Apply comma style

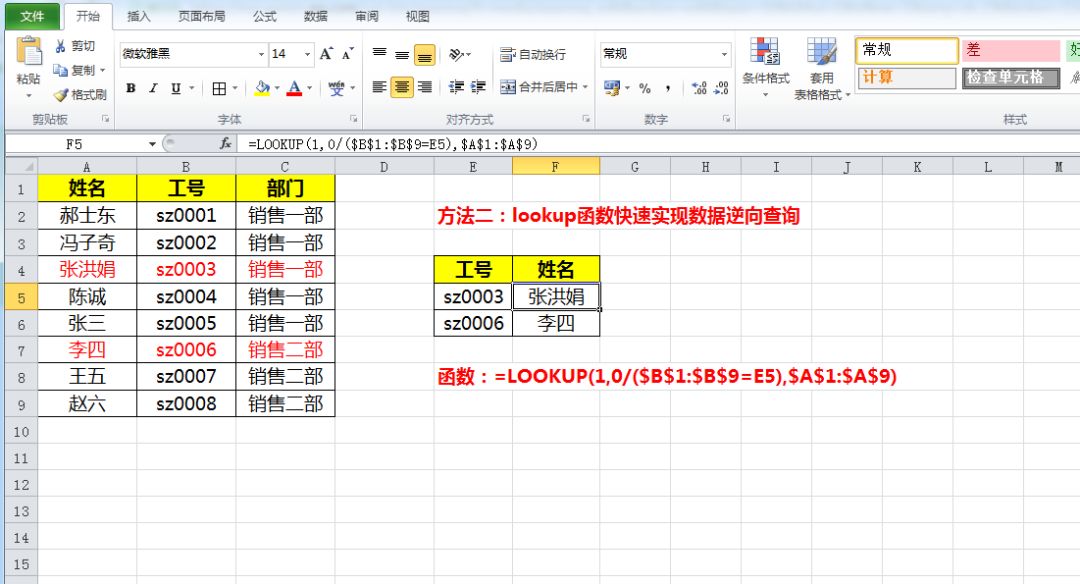[x=667, y=87]
